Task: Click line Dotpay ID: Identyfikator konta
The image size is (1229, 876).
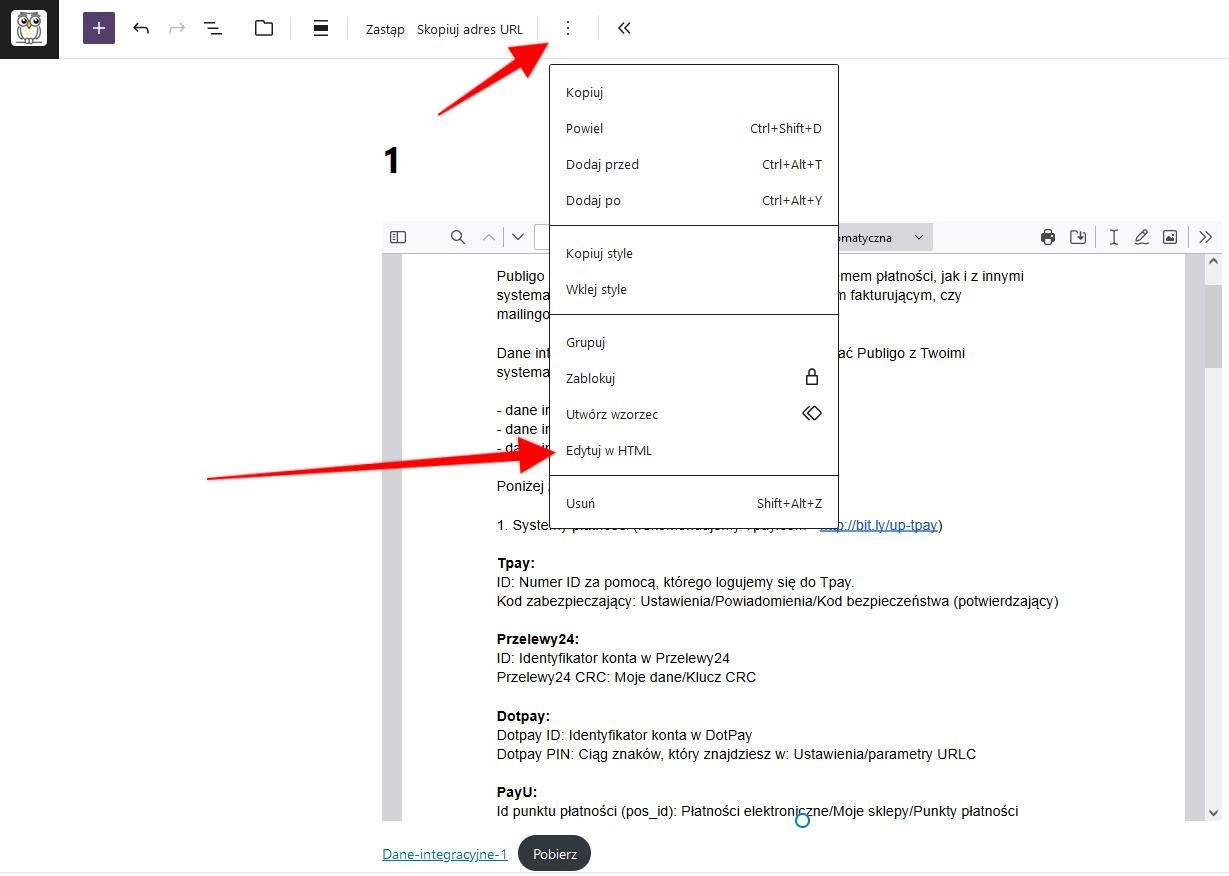Action: point(624,735)
